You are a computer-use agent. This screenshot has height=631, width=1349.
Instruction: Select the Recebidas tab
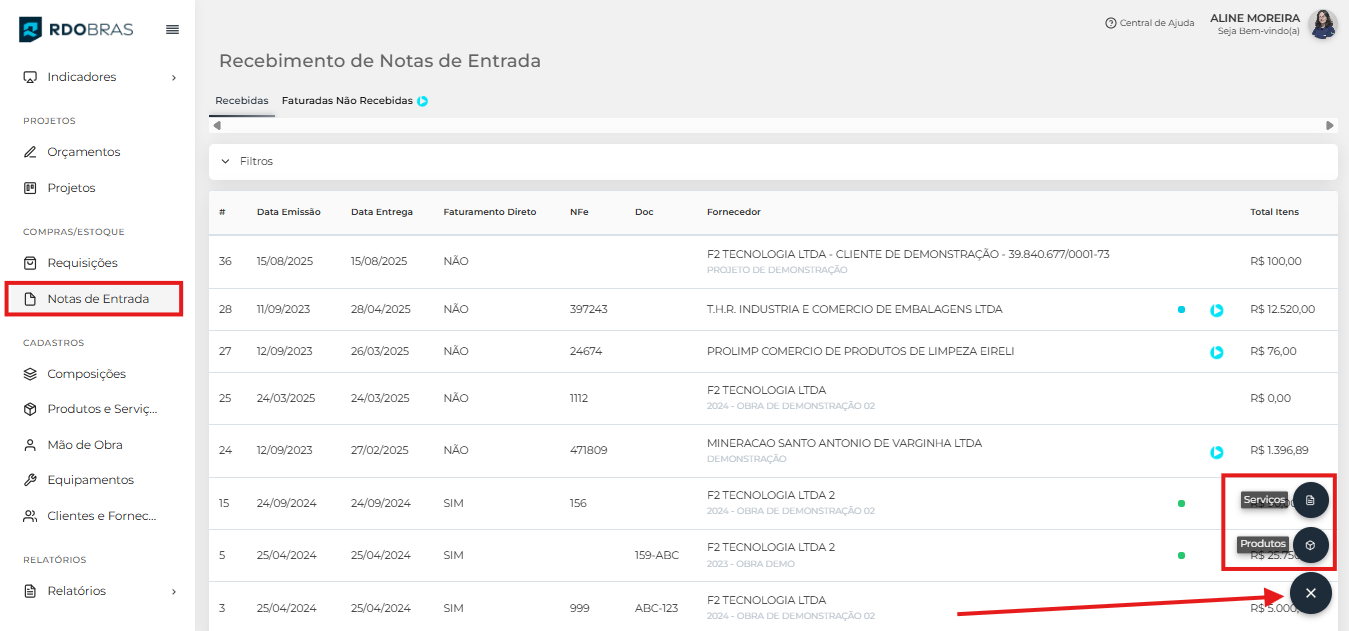[x=241, y=101]
